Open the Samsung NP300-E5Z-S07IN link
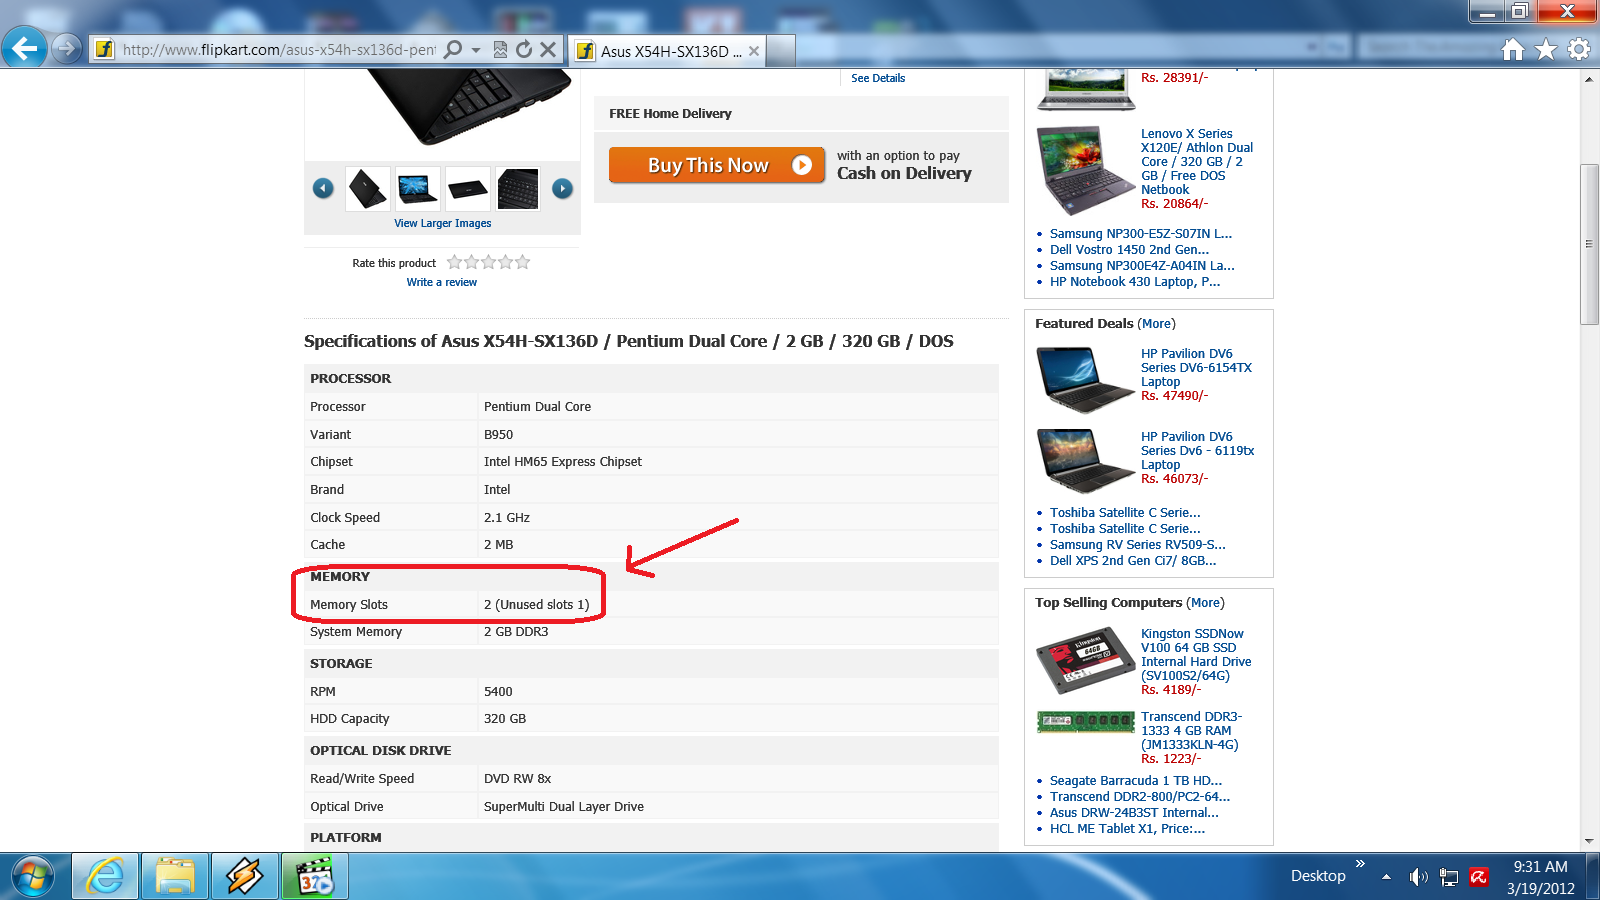This screenshot has height=900, width=1600. tap(1141, 234)
